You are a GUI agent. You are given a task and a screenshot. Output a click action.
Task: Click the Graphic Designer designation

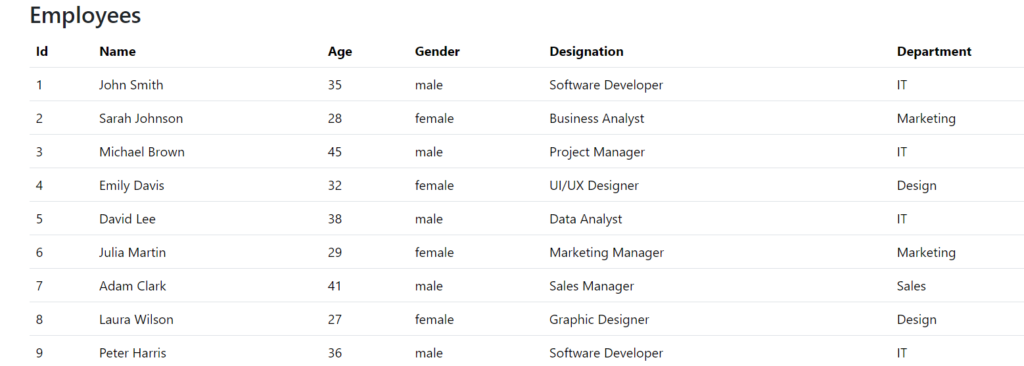[600, 320]
